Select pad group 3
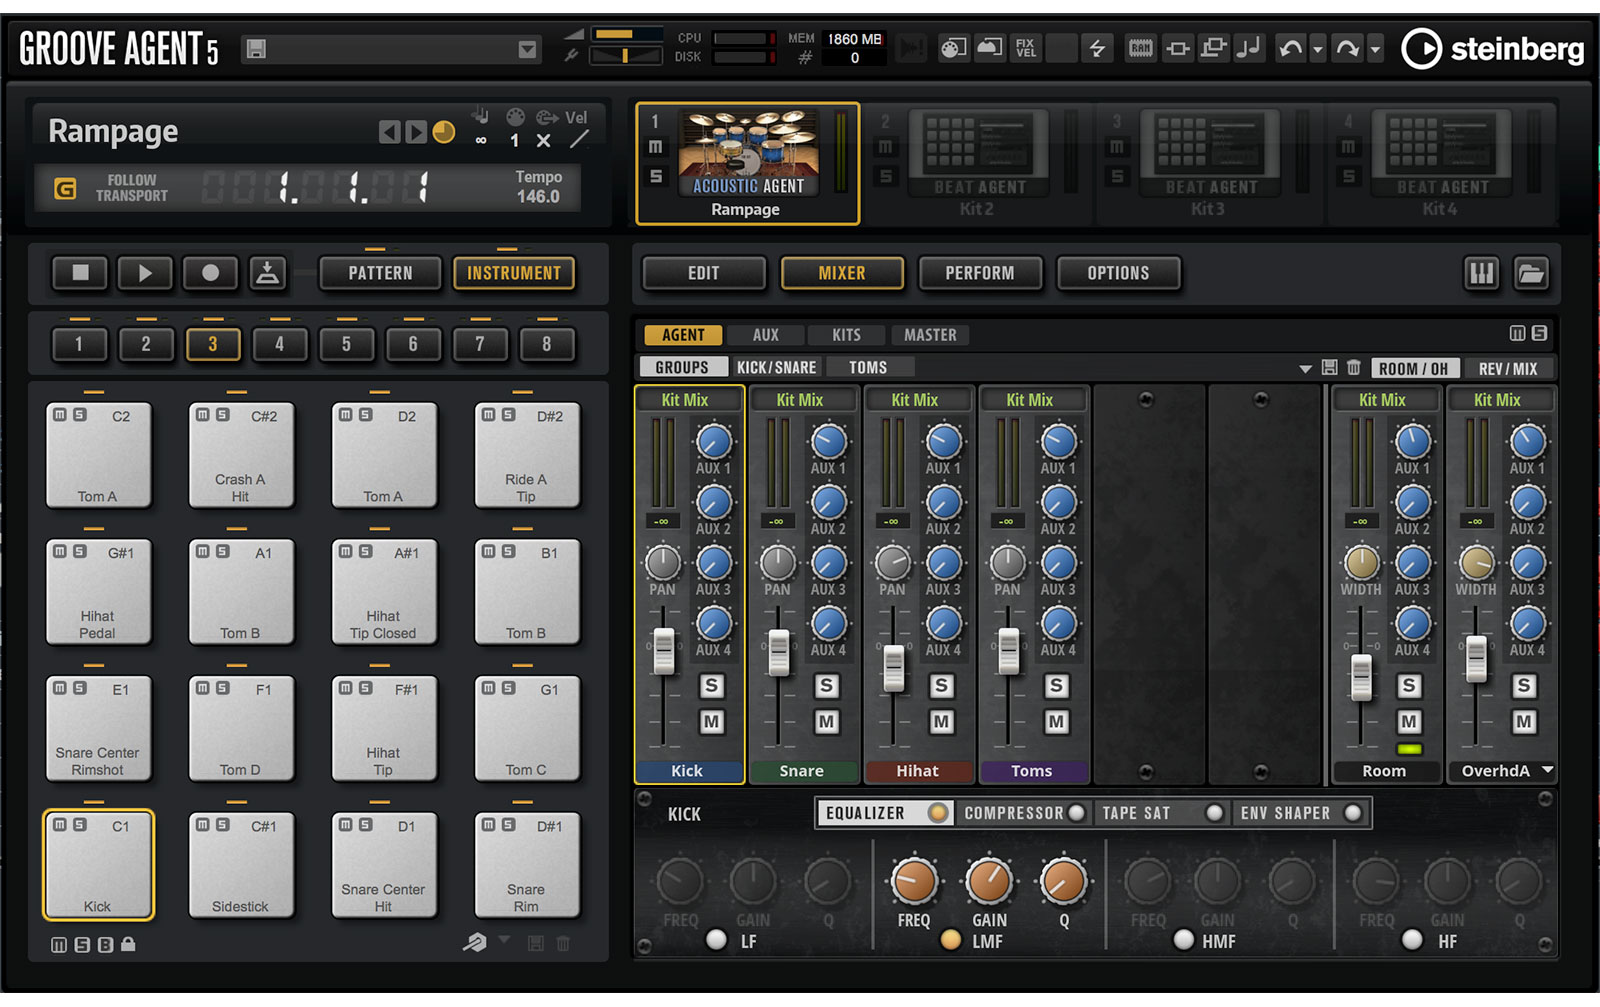Viewport: 1600px width, 1007px height. [212, 344]
